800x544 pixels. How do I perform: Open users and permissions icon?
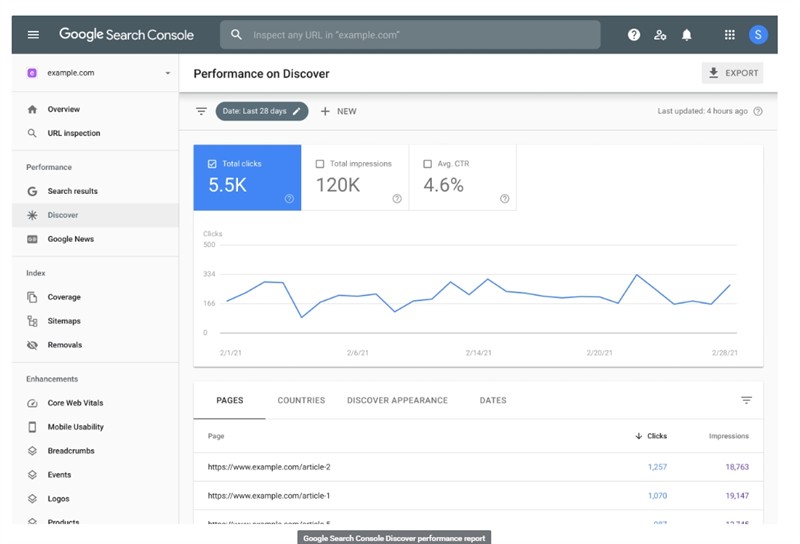[x=660, y=35]
